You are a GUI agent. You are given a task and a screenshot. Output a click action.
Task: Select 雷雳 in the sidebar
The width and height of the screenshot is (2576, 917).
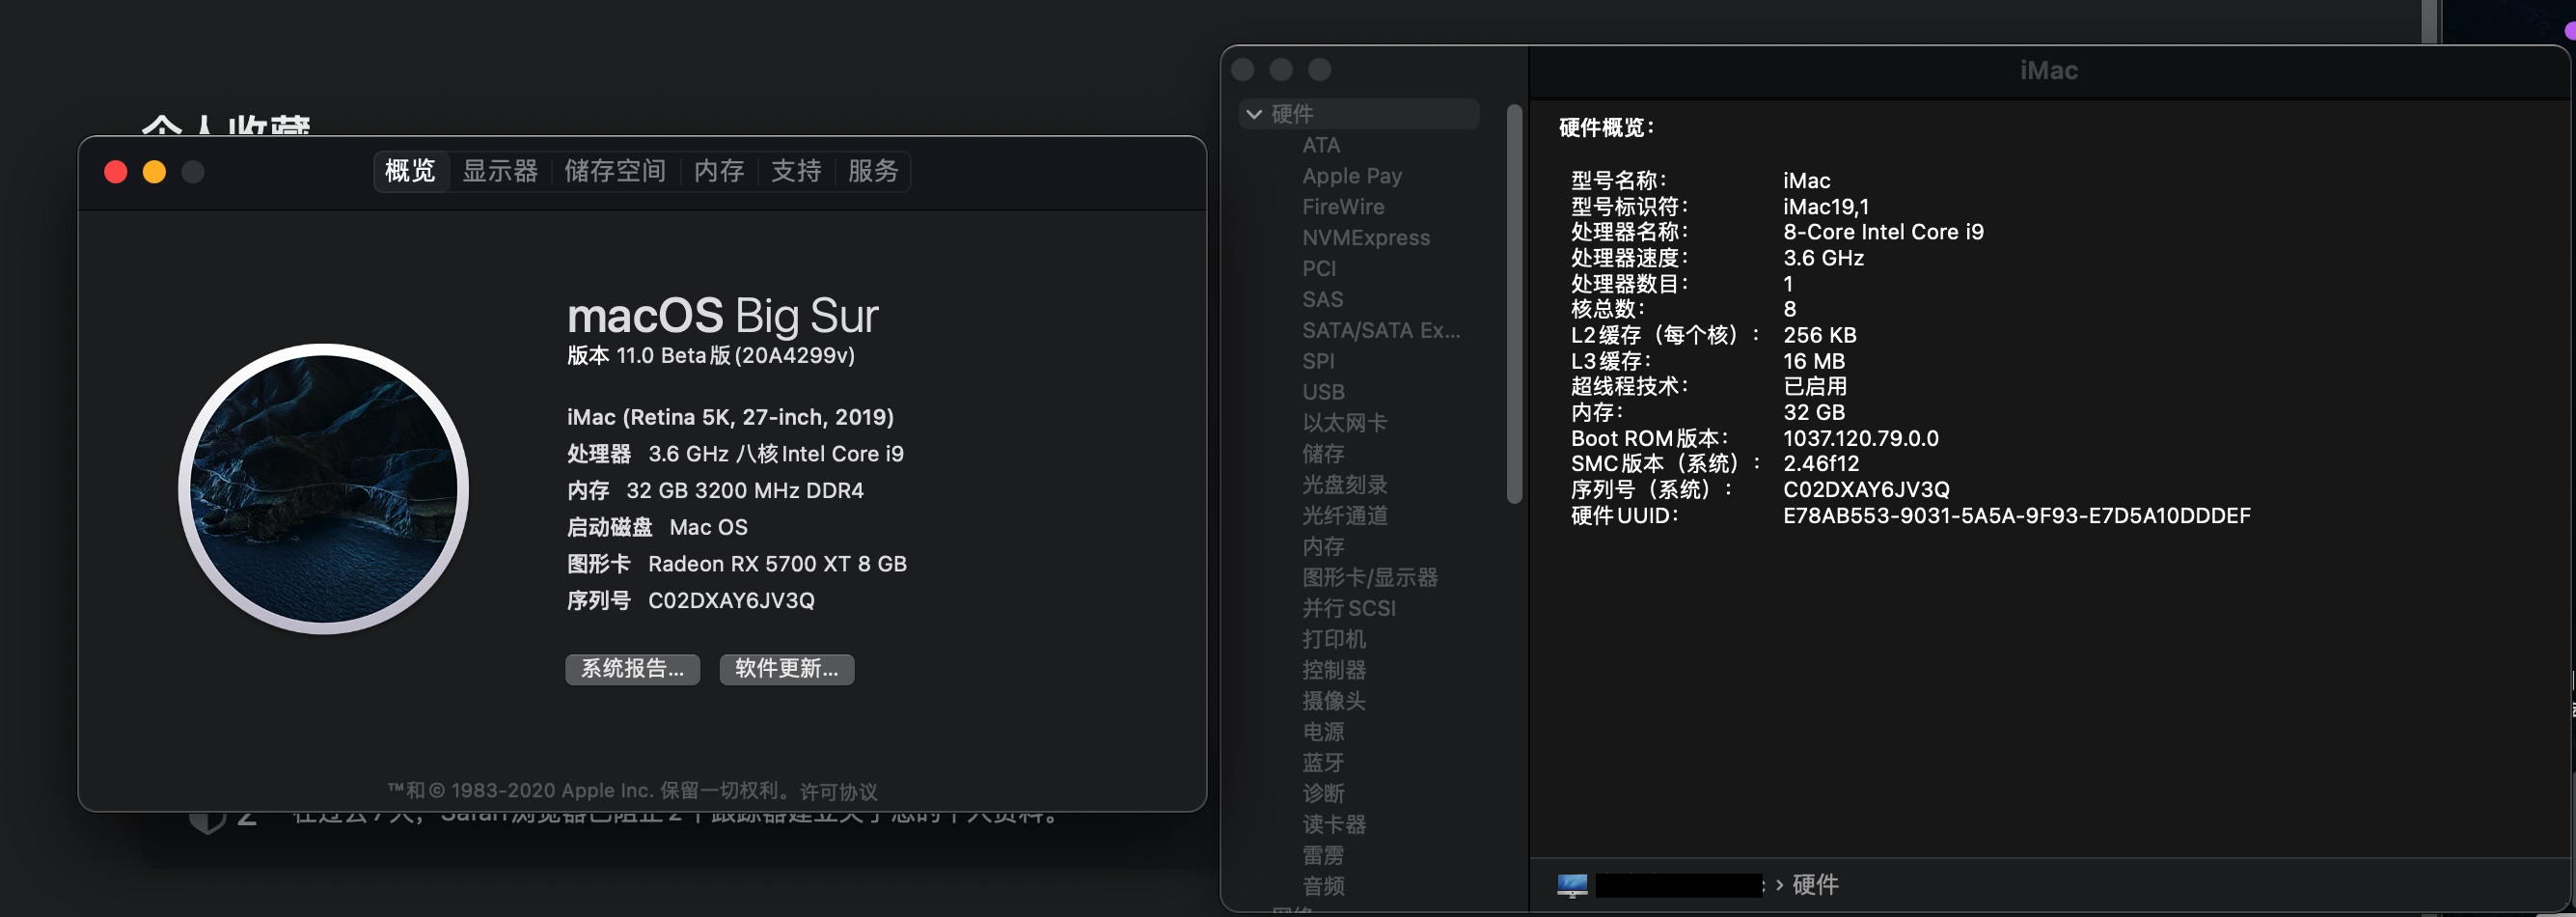1323,856
